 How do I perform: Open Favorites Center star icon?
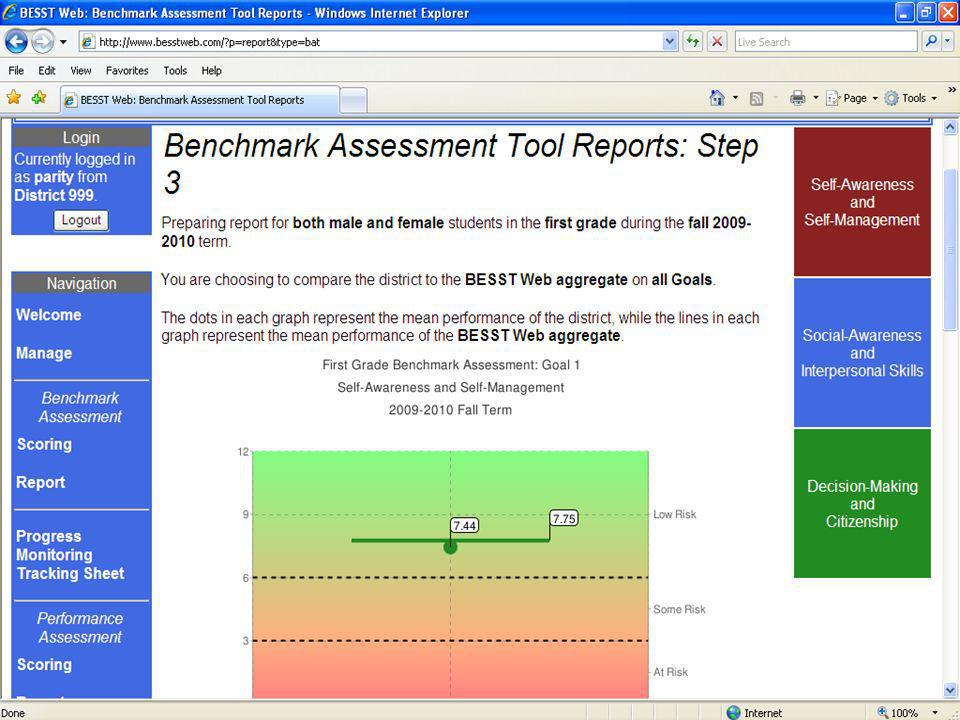13,97
